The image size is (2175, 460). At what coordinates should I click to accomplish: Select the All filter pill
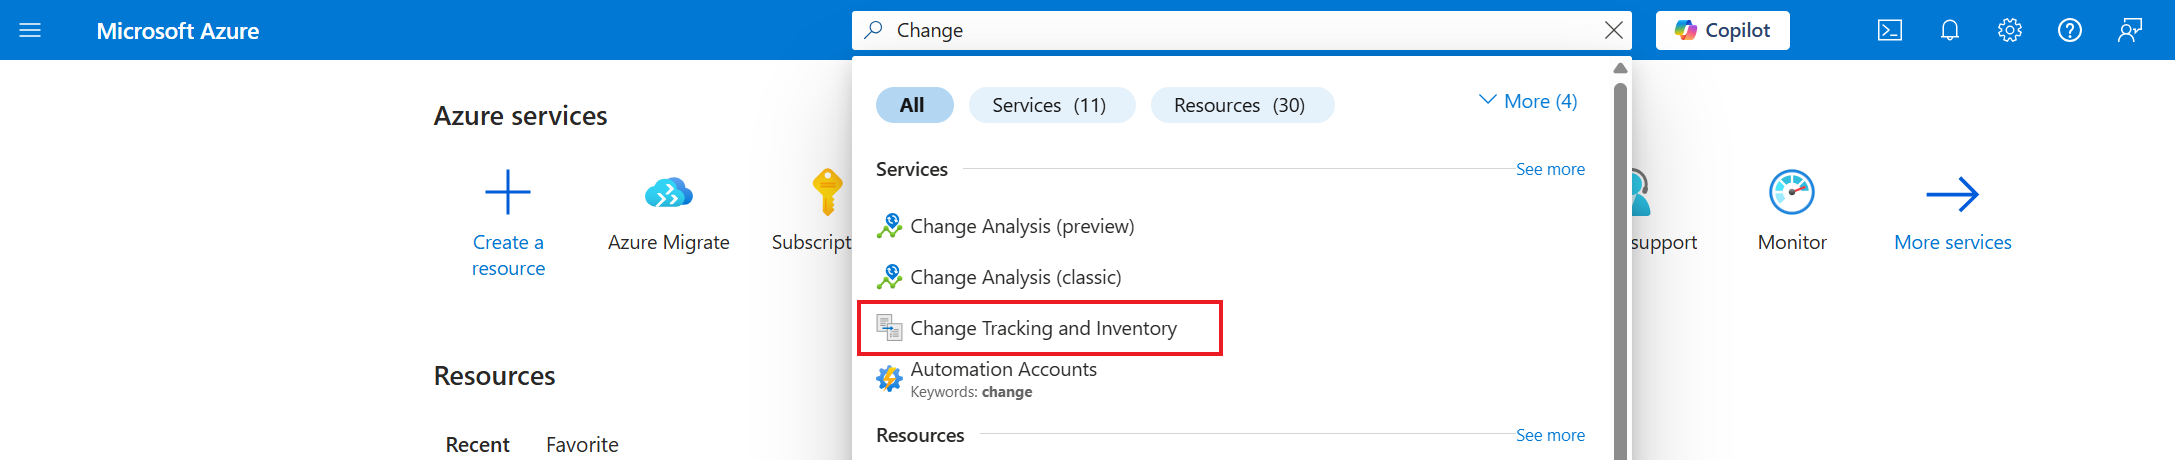(913, 105)
